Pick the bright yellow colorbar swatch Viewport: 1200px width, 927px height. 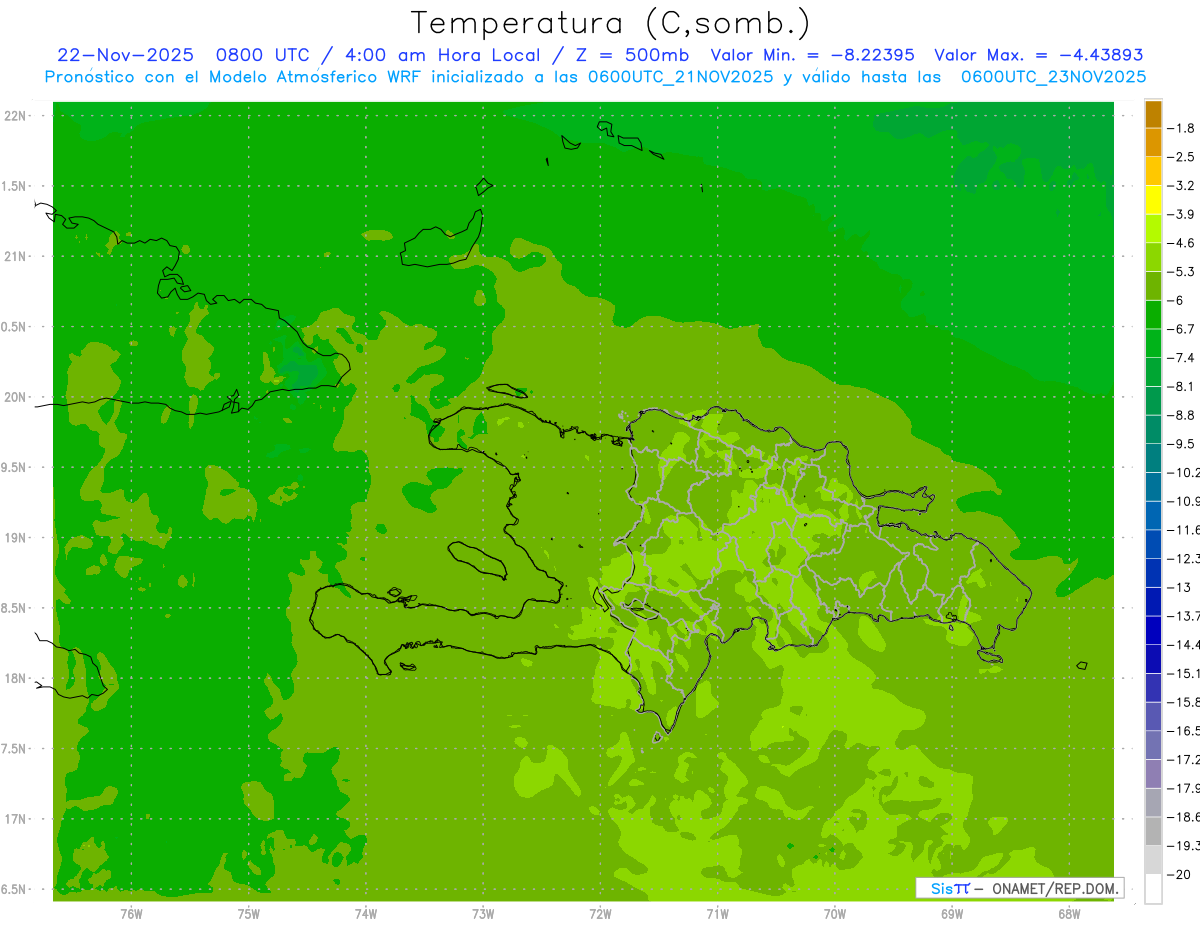click(1153, 200)
